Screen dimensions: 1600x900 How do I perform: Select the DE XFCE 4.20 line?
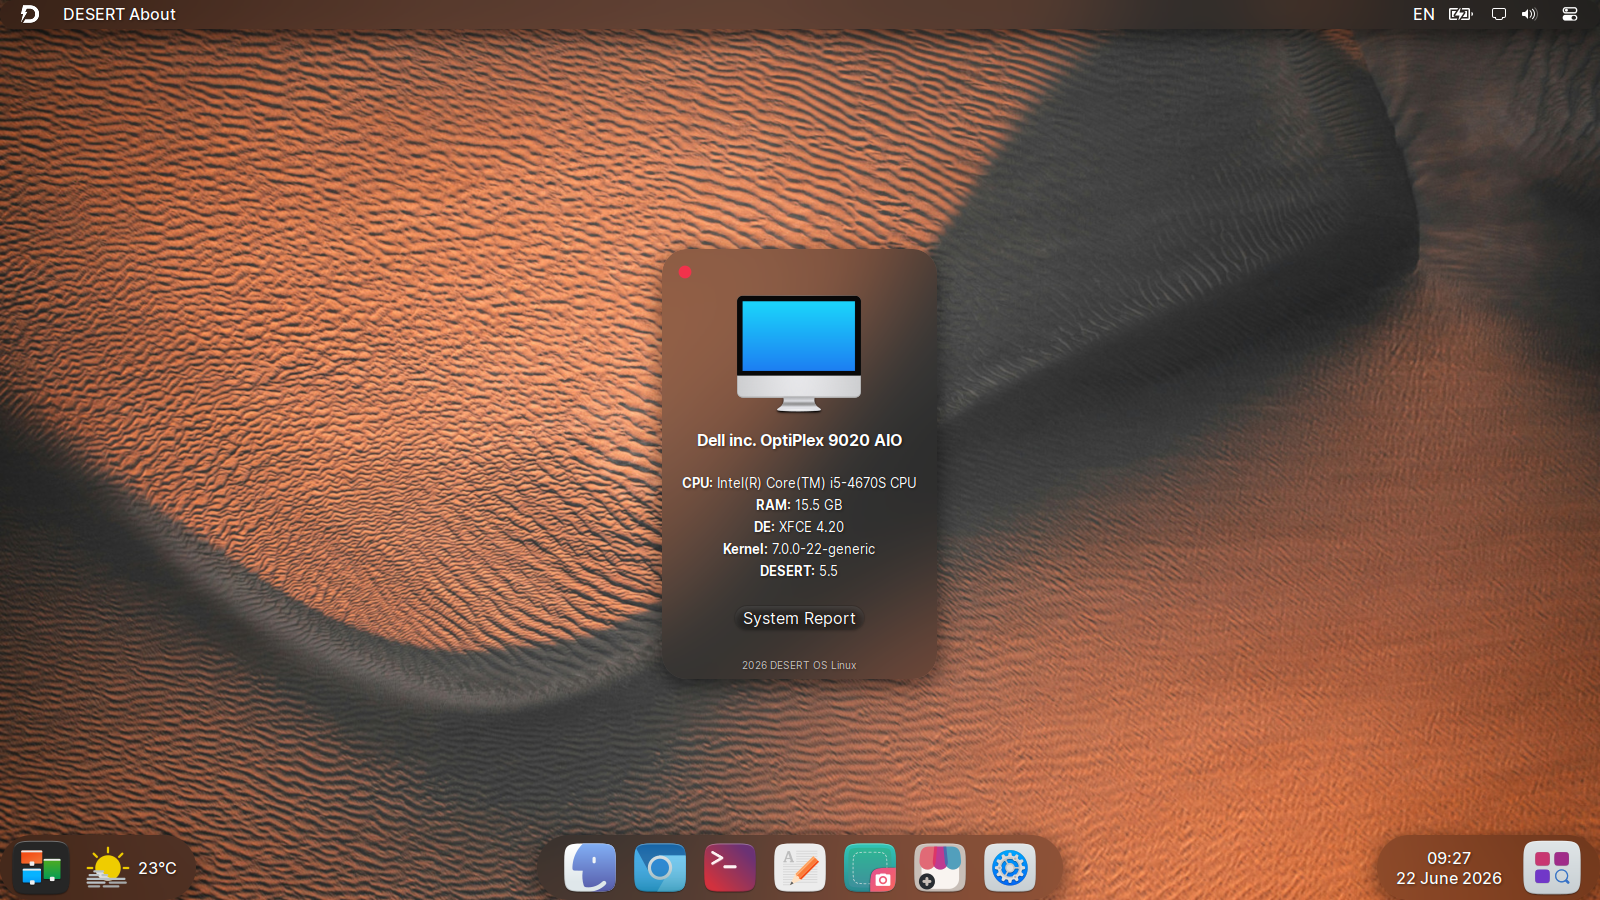pyautogui.click(x=799, y=526)
